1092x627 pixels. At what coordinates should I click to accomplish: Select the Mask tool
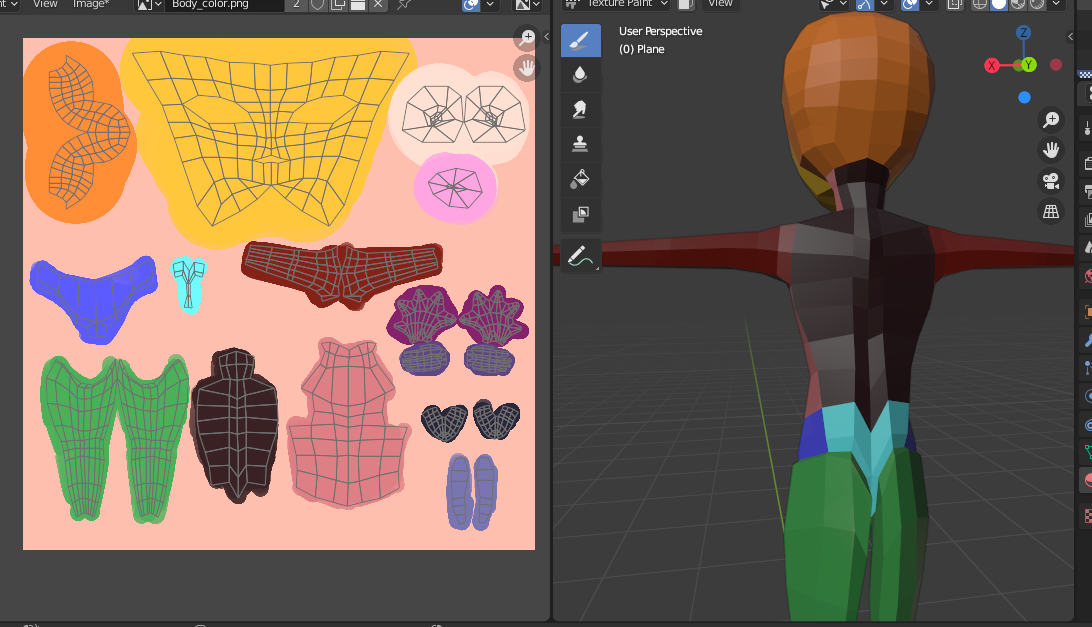[581, 214]
